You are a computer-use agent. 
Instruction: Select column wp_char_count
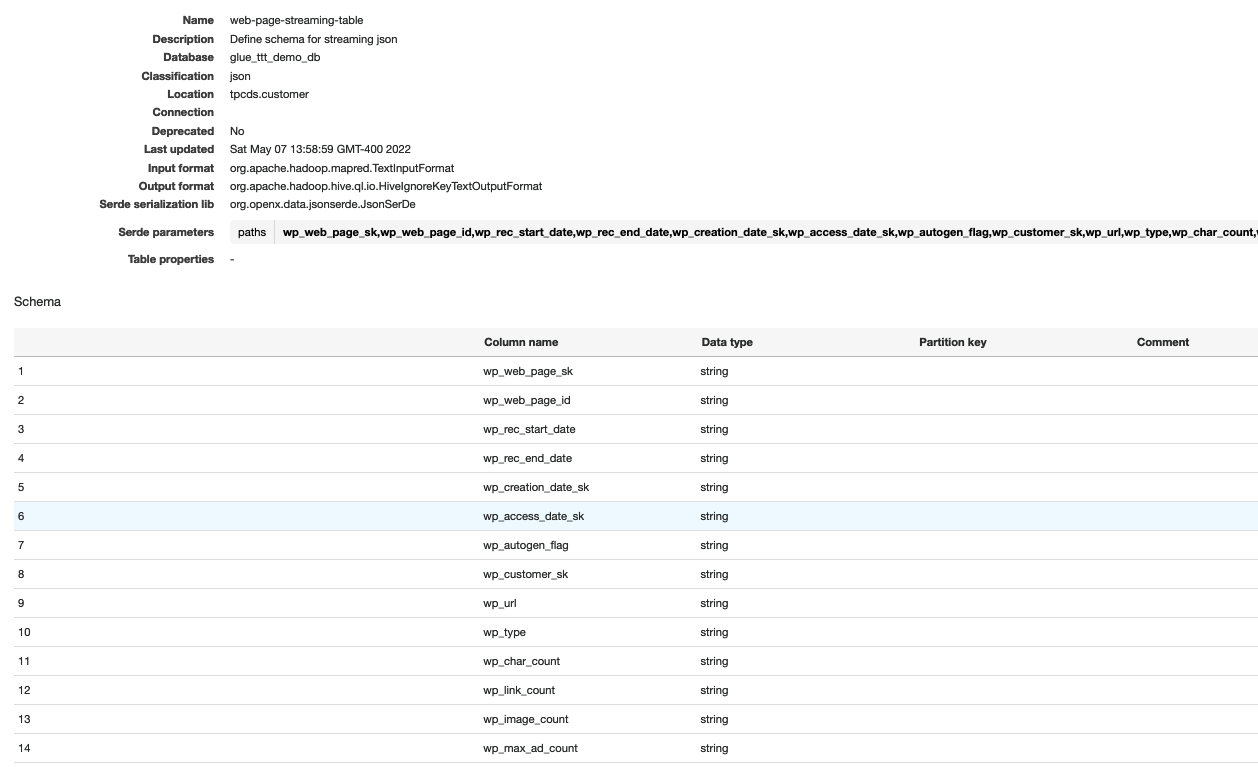point(521,661)
